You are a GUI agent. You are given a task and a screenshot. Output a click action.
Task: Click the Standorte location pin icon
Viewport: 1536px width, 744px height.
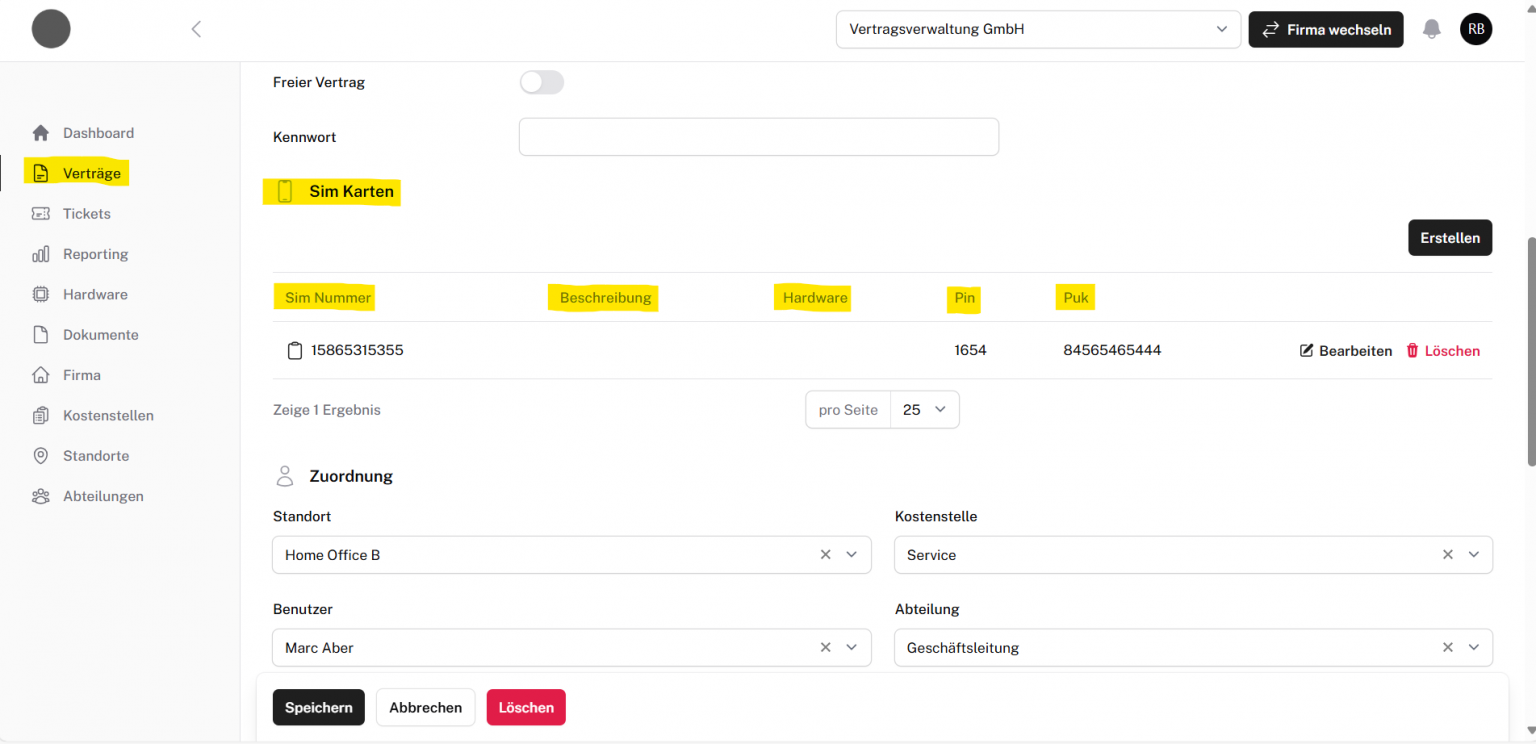(41, 456)
